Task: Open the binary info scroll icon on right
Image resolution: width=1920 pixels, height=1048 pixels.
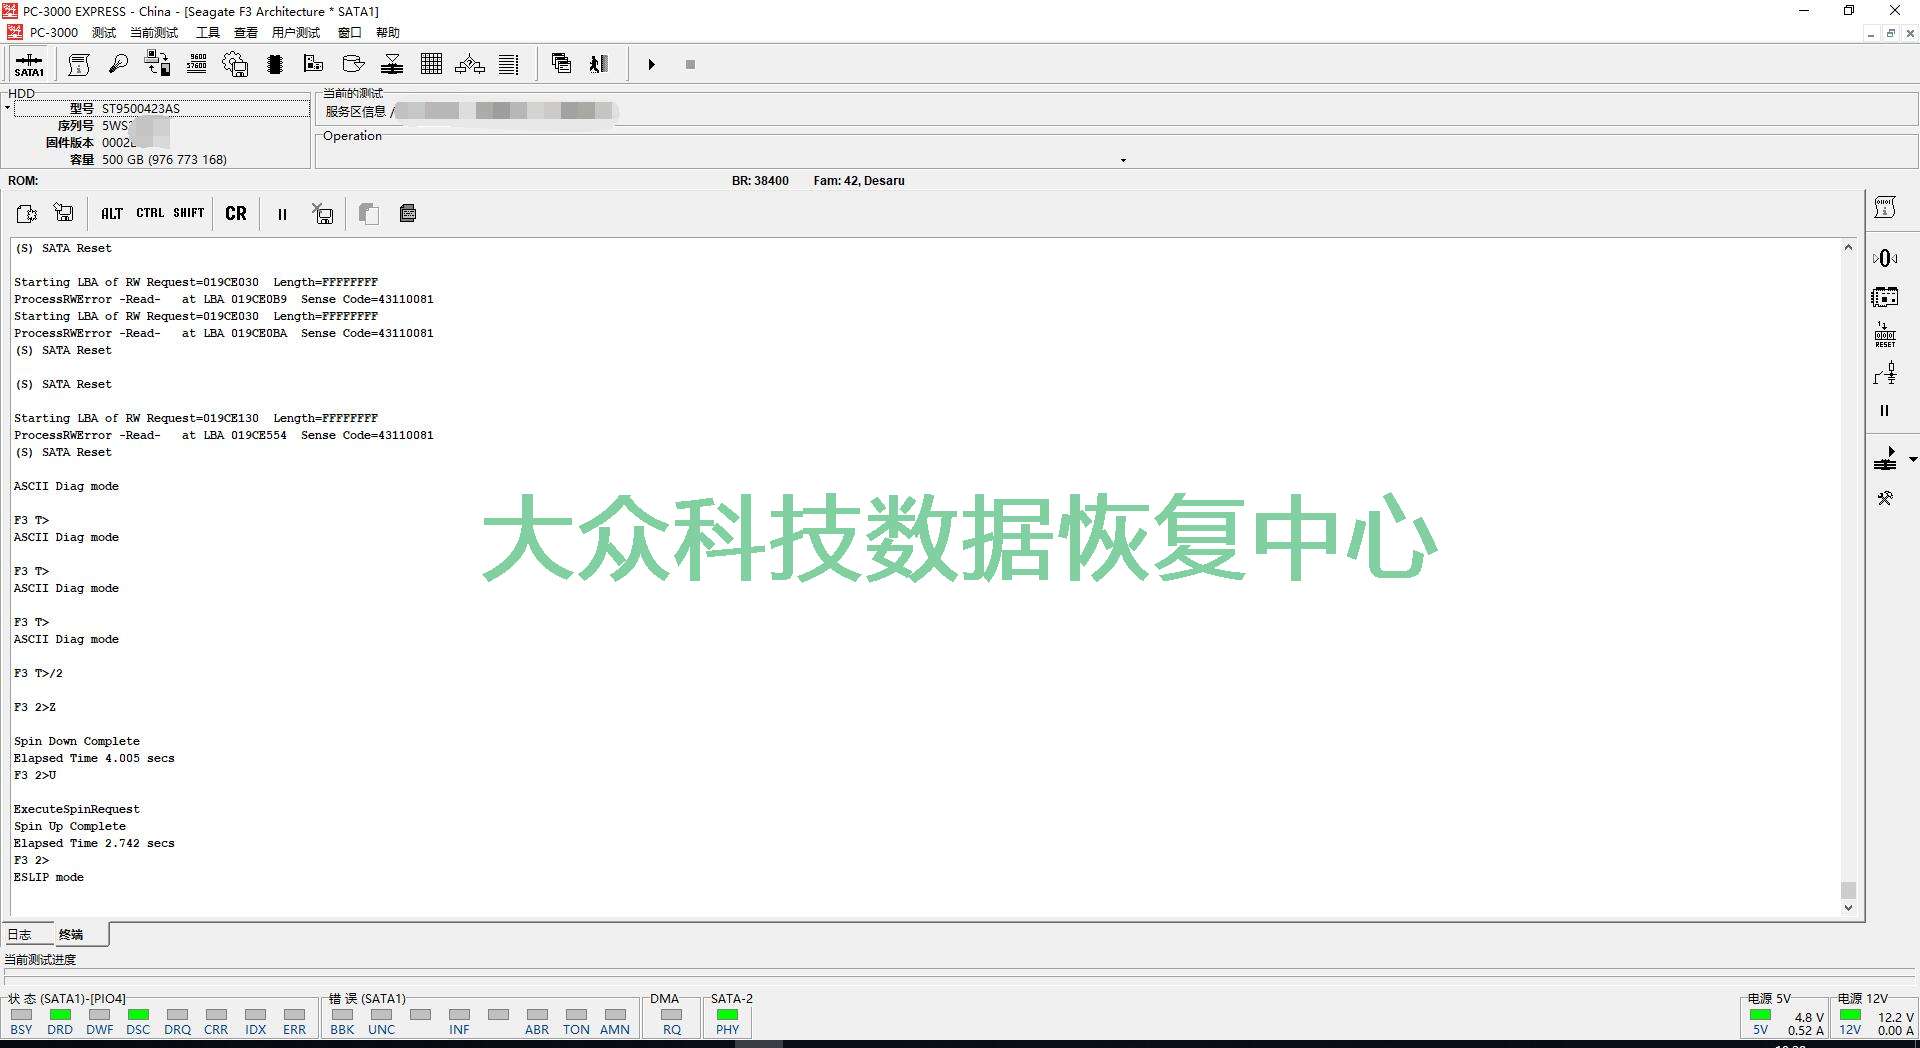Action: (x=1885, y=208)
